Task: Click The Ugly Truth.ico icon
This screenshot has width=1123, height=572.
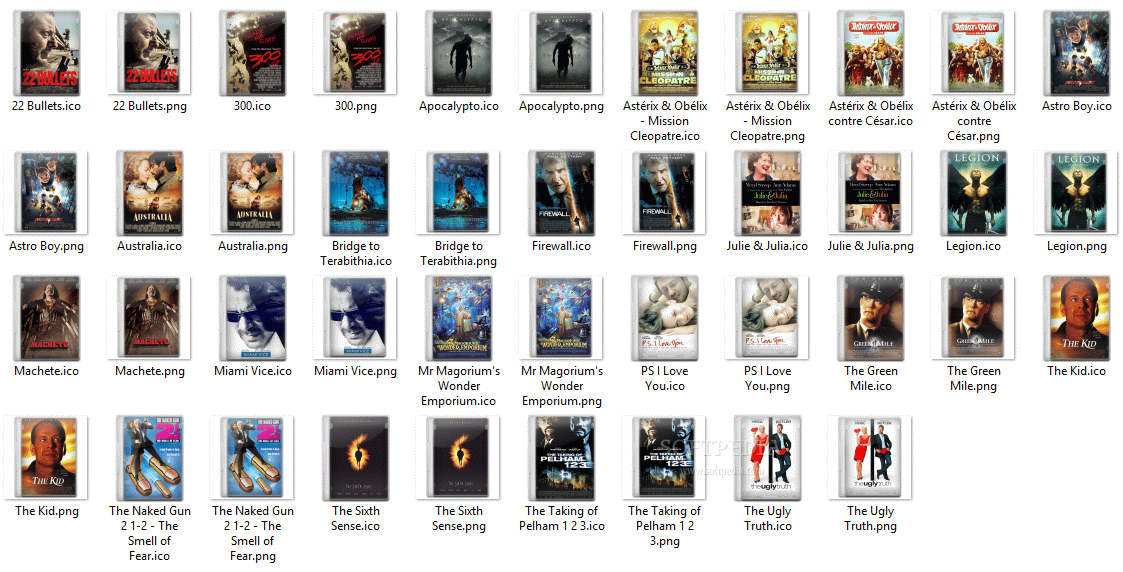Action: (768, 457)
